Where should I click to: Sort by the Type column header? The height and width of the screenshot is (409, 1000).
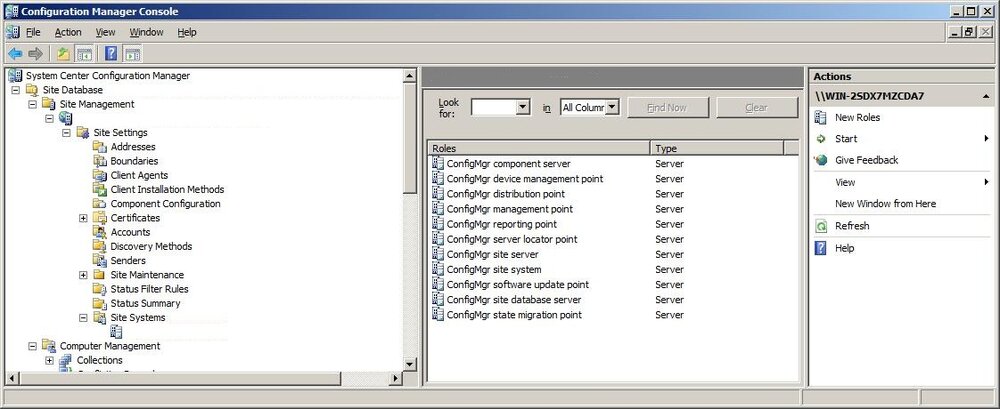pos(717,148)
